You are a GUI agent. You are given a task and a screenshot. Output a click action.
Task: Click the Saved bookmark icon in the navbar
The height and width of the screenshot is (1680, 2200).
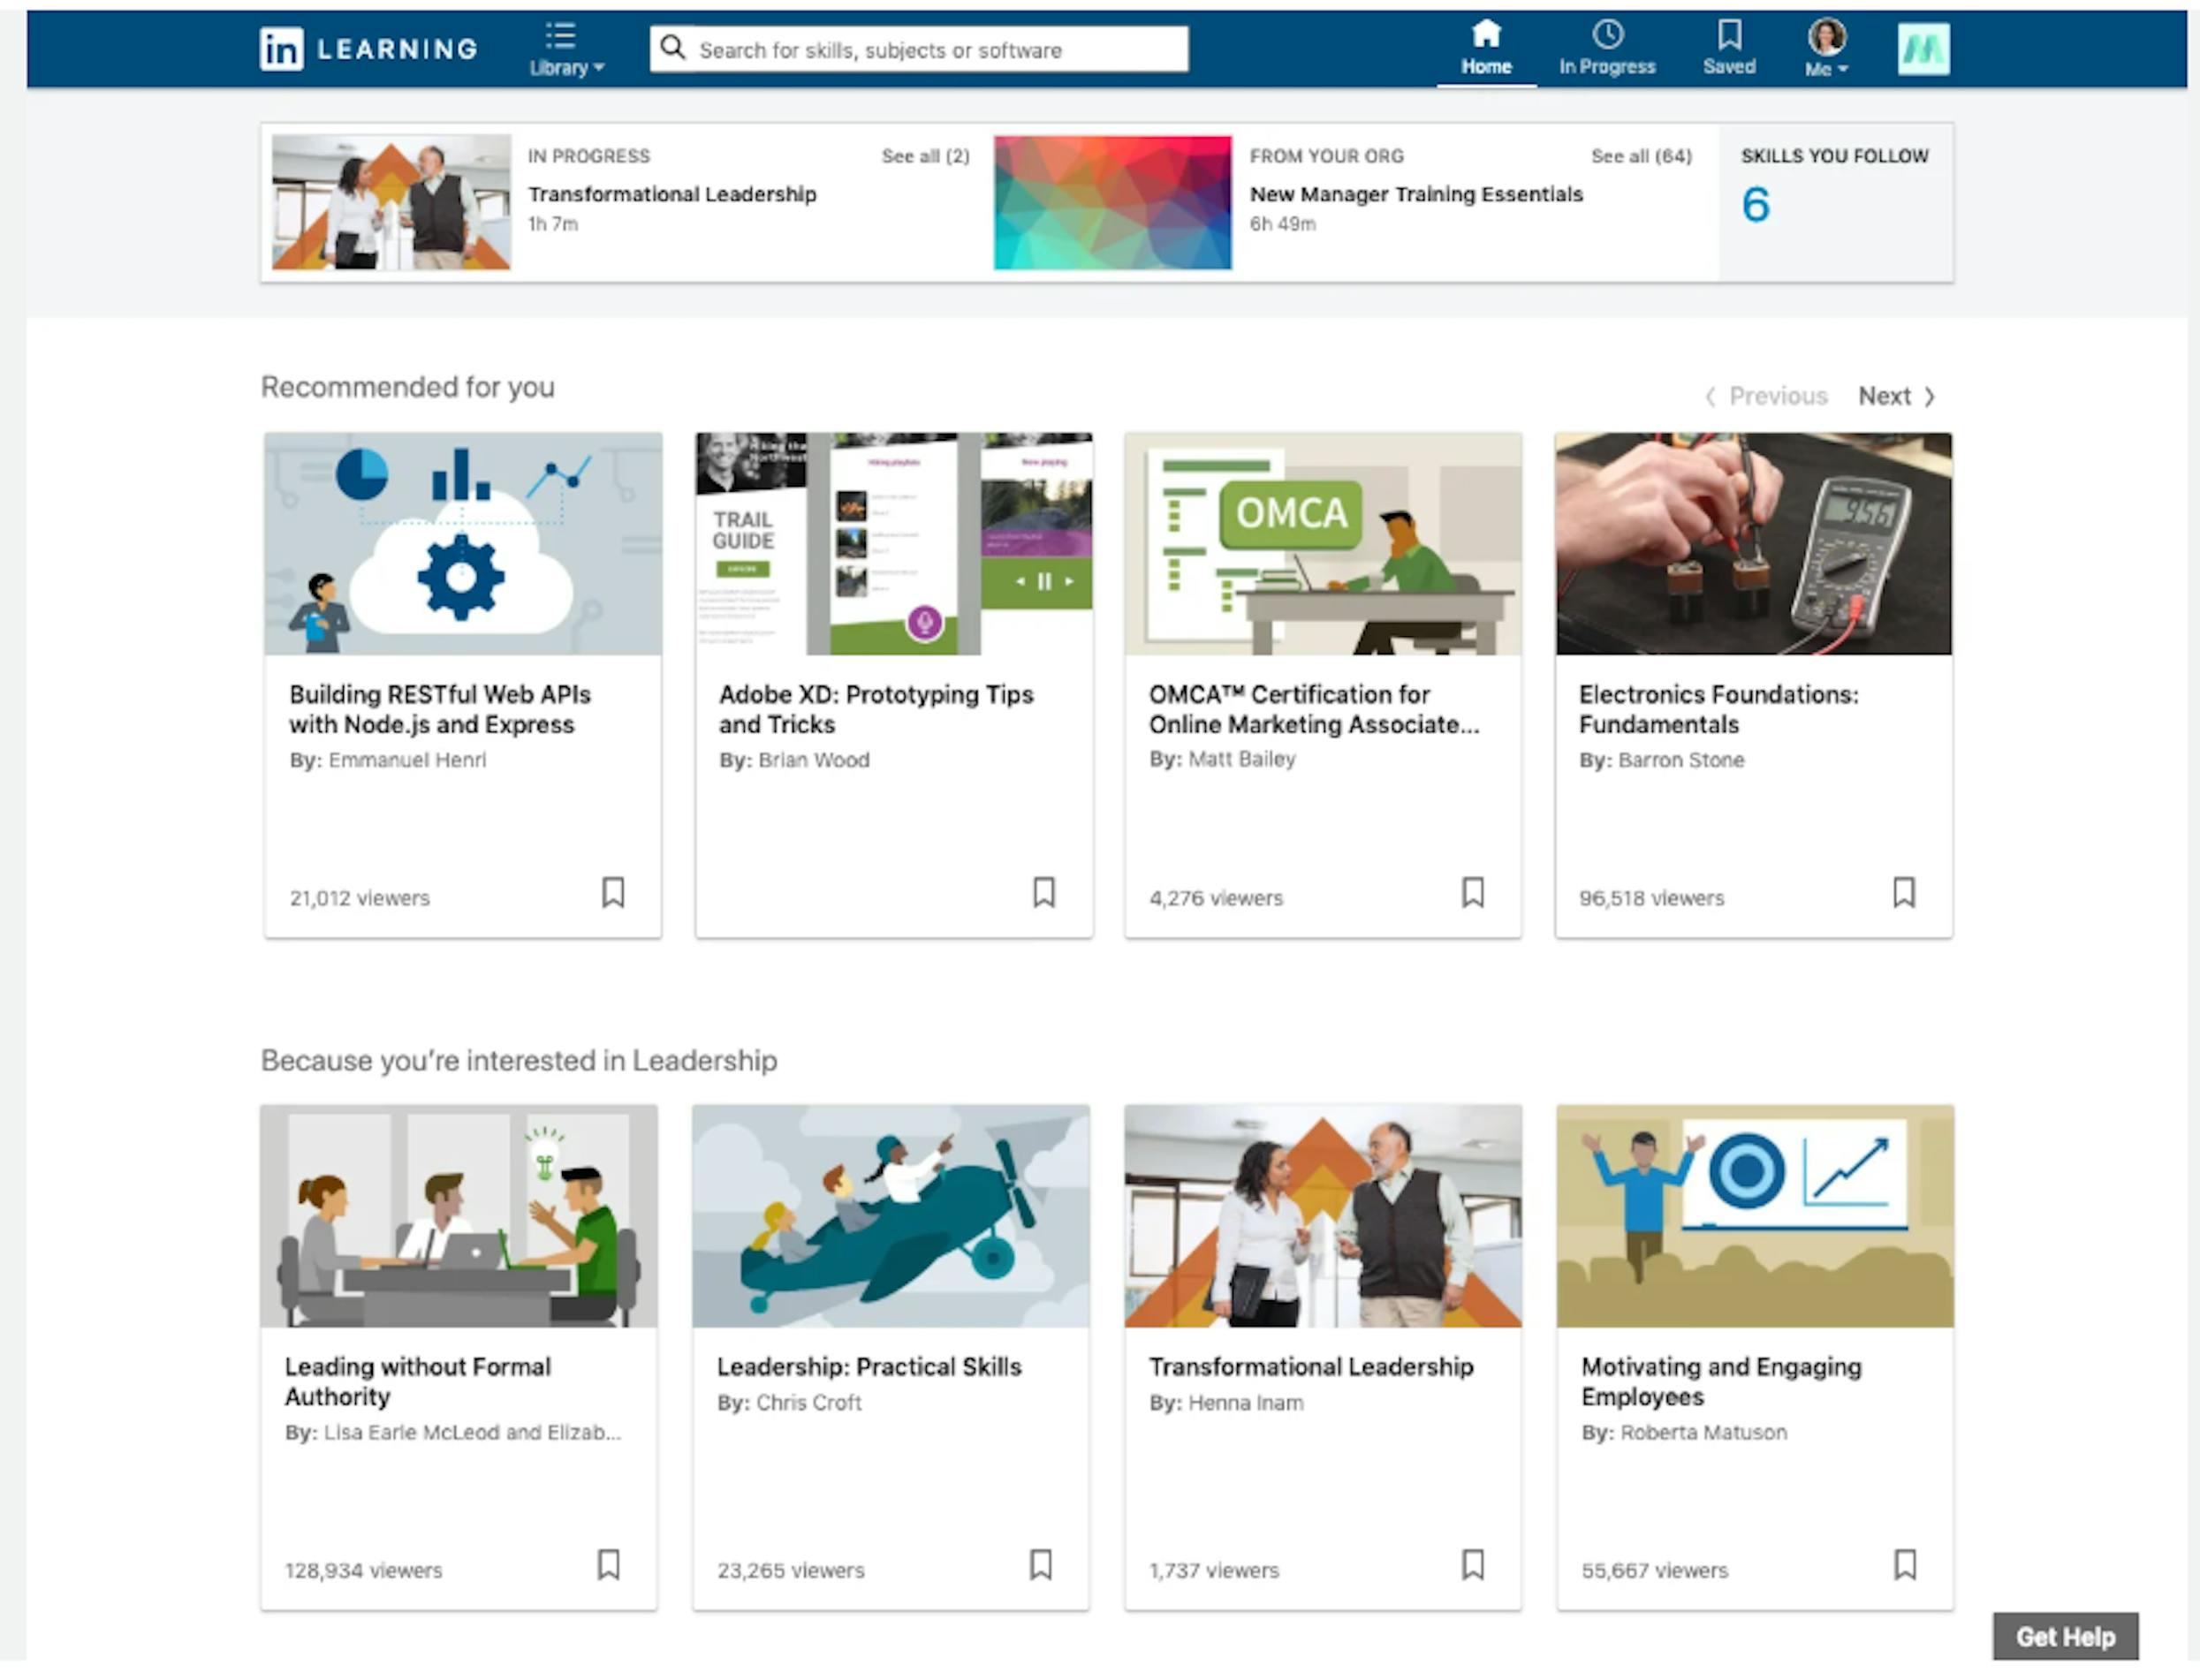[x=1729, y=38]
